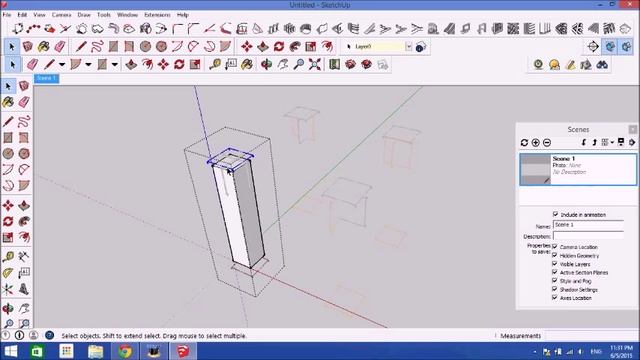Viewport: 640px width, 360px height.
Task: Select the Pan hand tool in the left toolbar
Action: pos(24,308)
